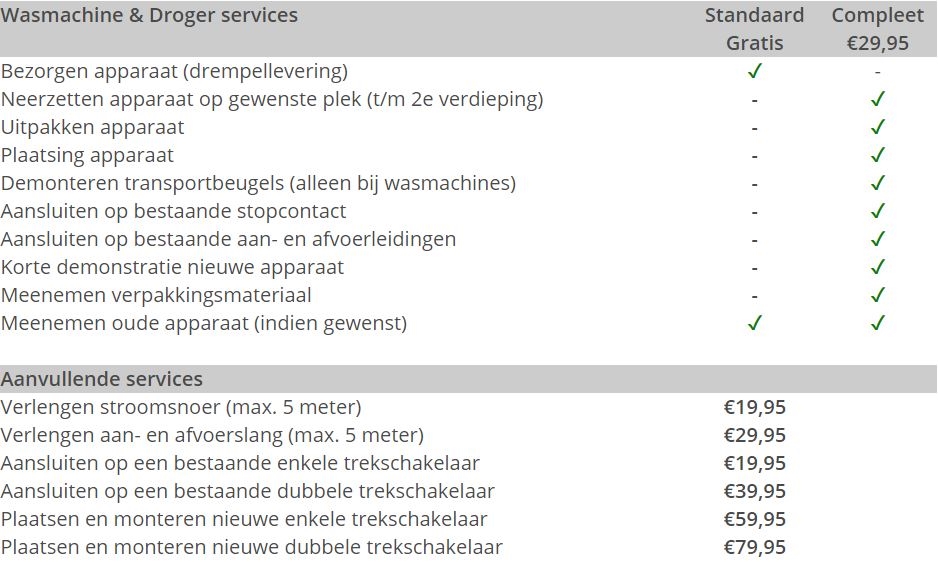Click Compleet checkmark for Aansluiten op stopcontact
Image resolution: width=938 pixels, height=562 pixels.
click(x=878, y=211)
